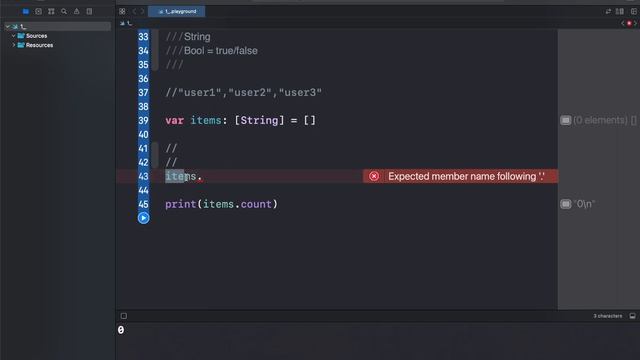The width and height of the screenshot is (640, 360).
Task: Click line number 37 in gutter
Action: tap(143, 93)
